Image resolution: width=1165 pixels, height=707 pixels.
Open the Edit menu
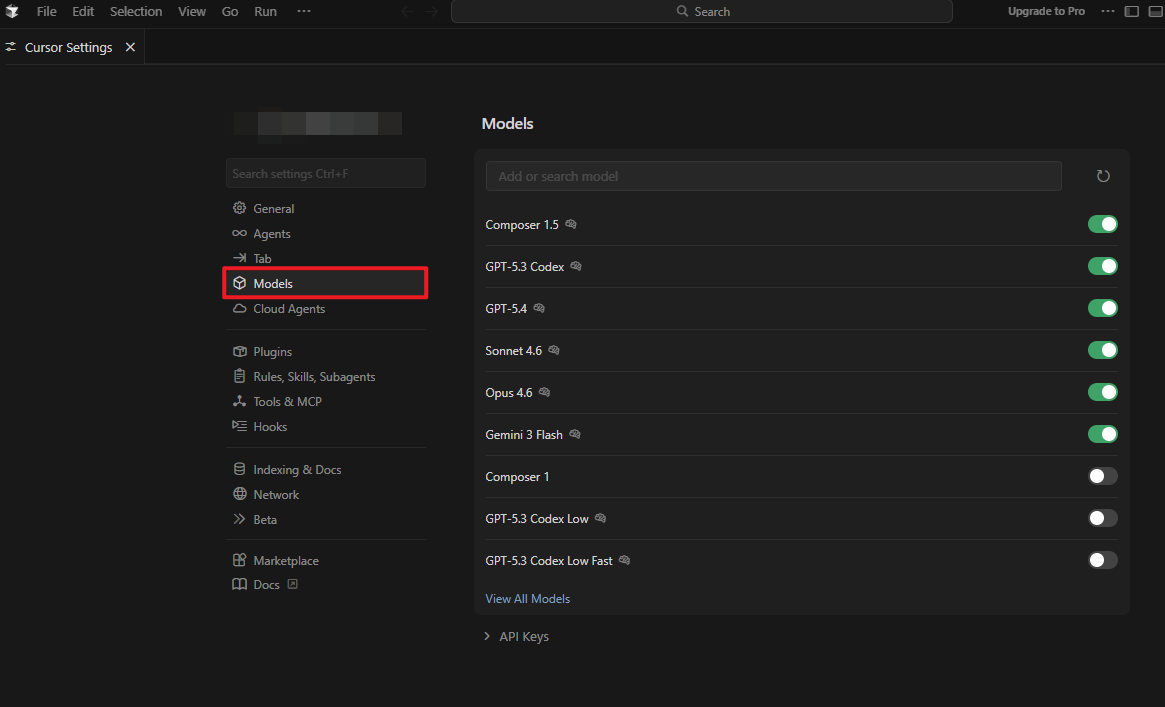pos(83,11)
